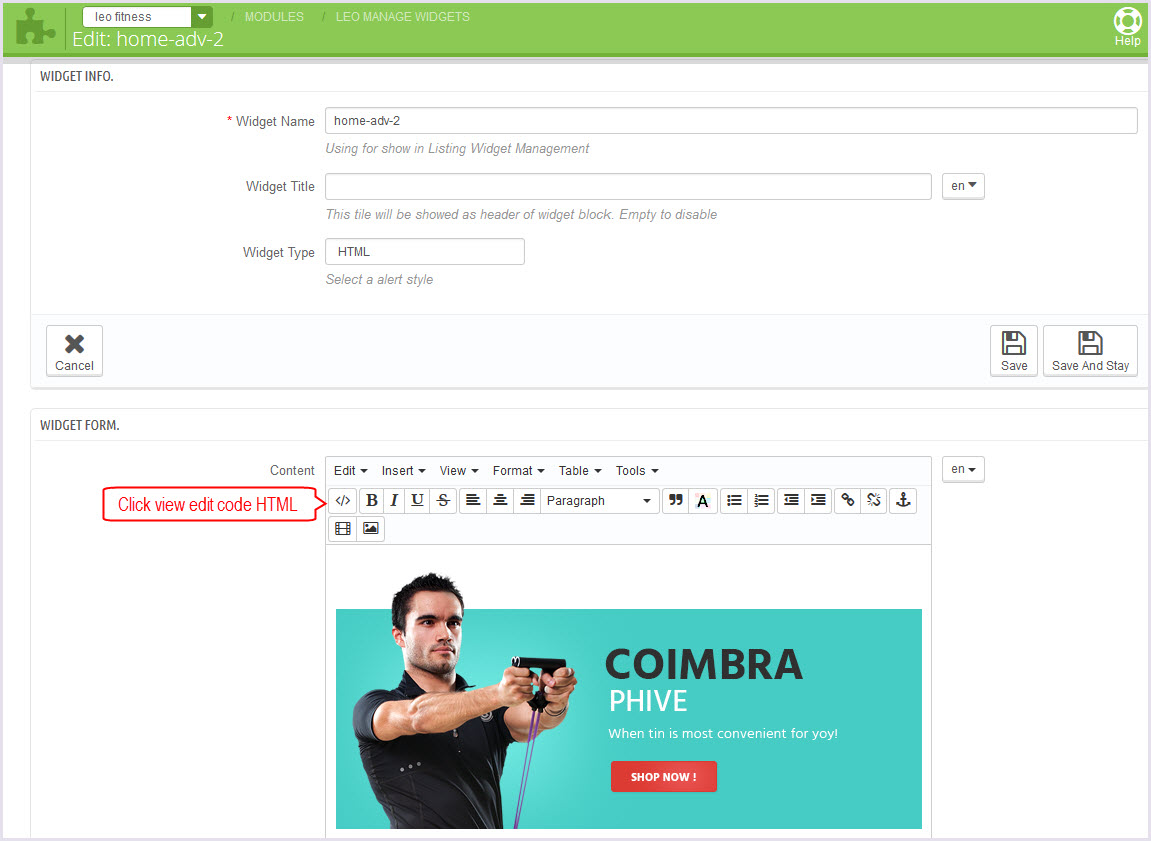Open the Help page

click(x=1128, y=27)
